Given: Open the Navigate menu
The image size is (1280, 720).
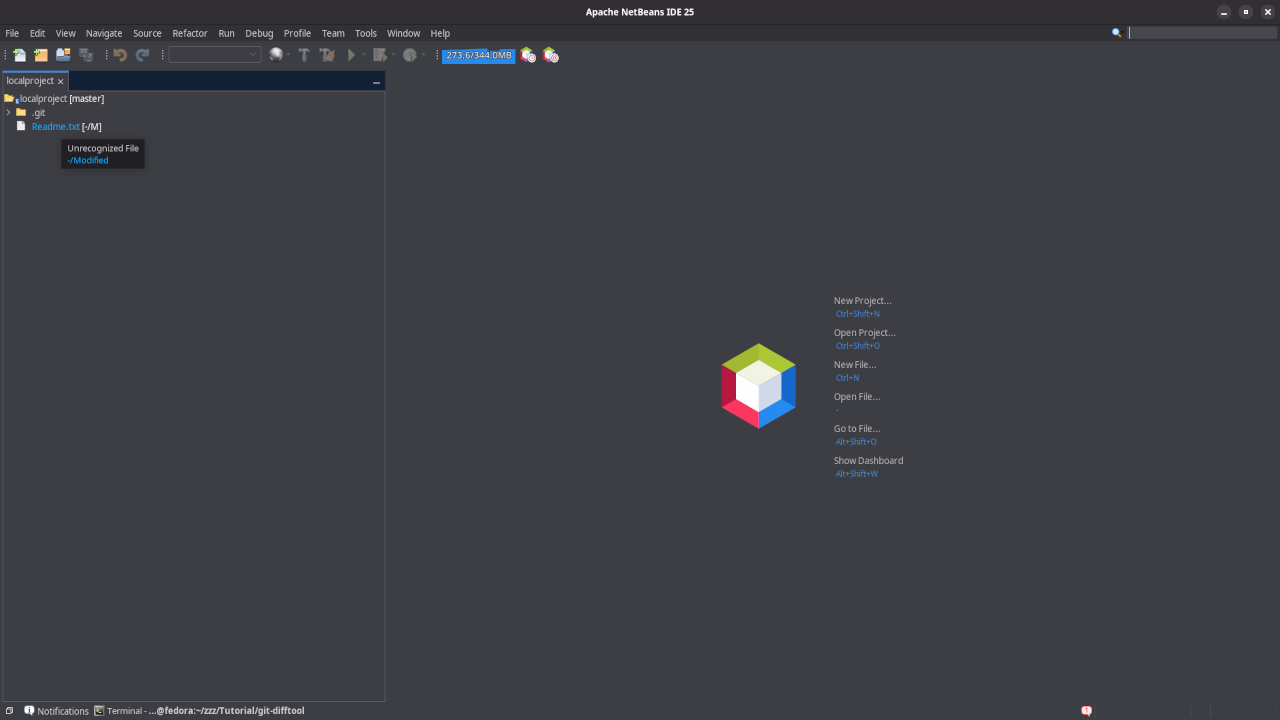Looking at the screenshot, I should click(x=104, y=33).
